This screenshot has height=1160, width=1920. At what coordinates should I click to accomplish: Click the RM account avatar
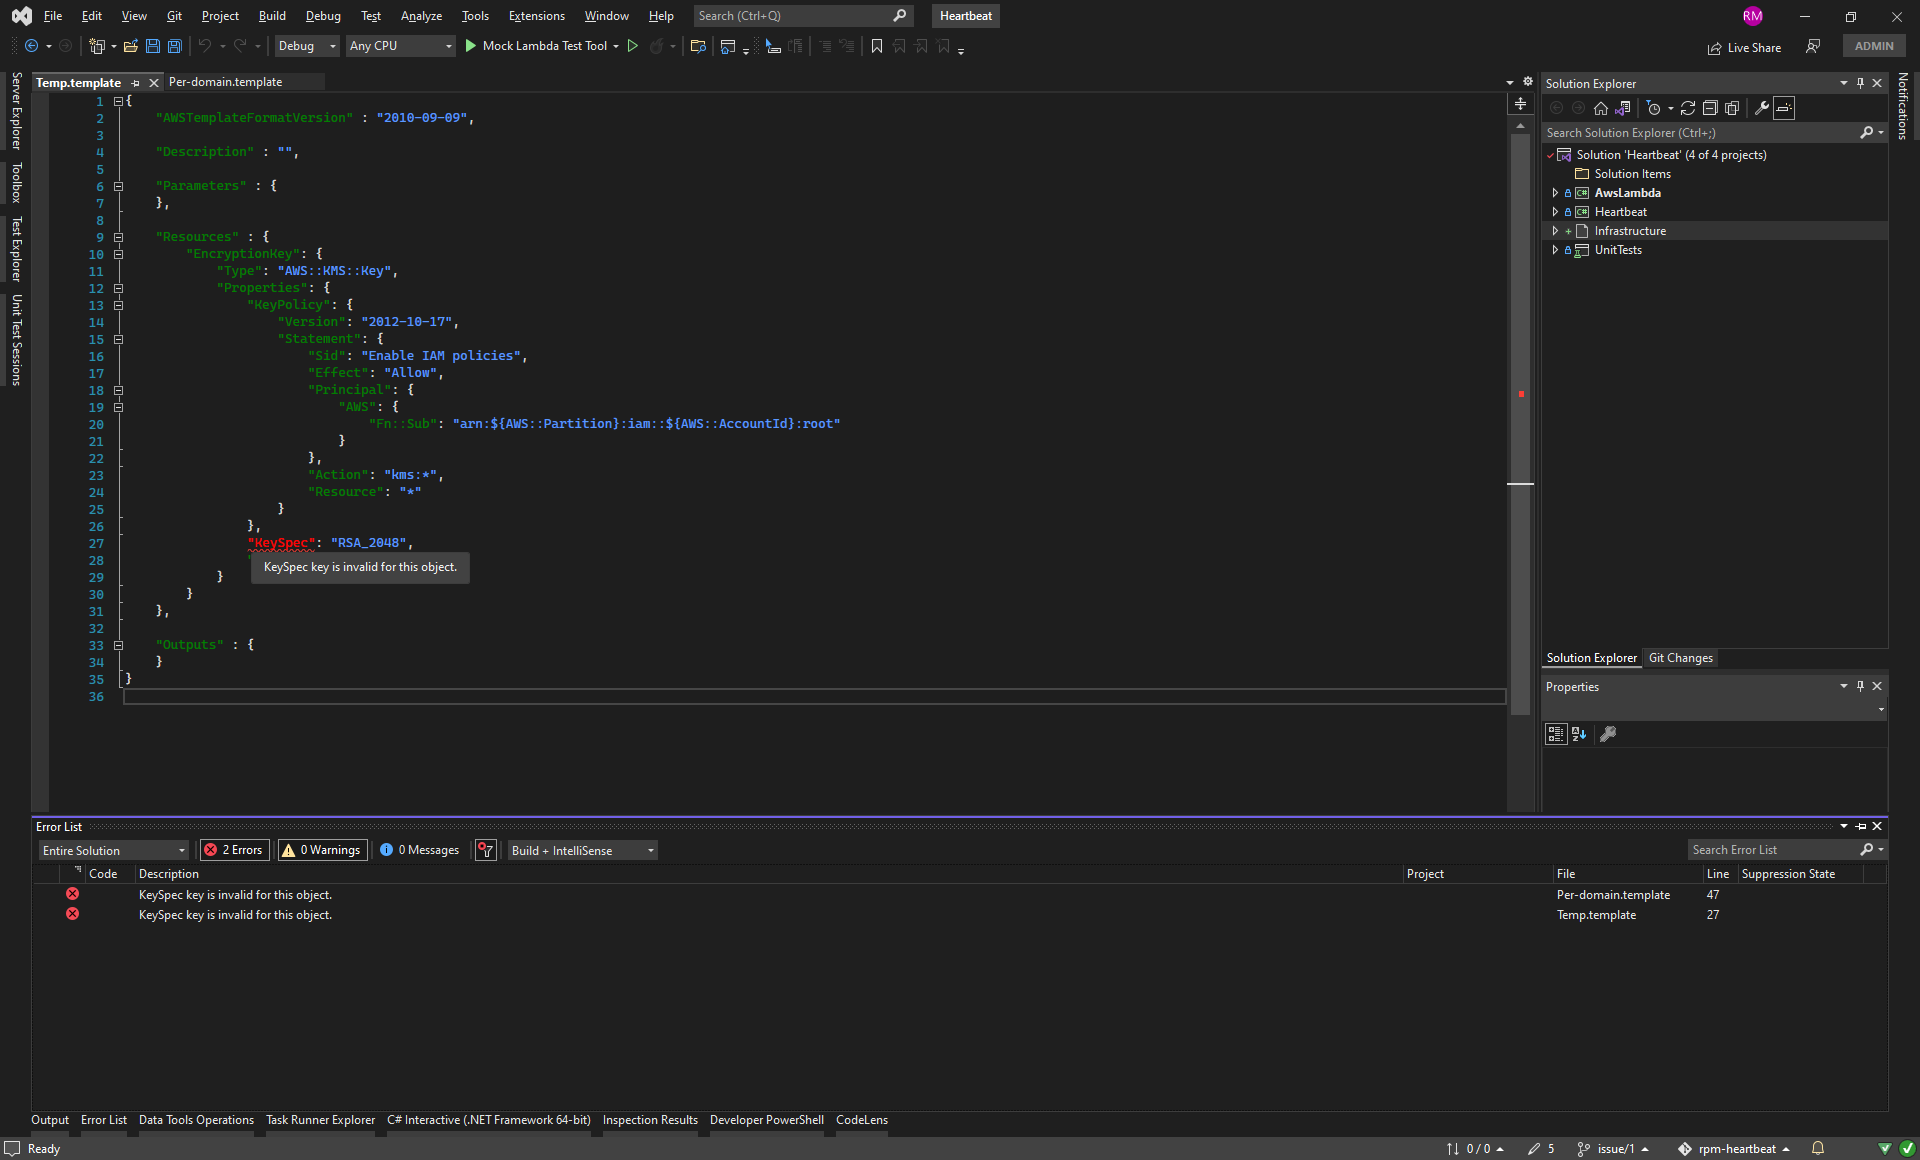[x=1752, y=16]
